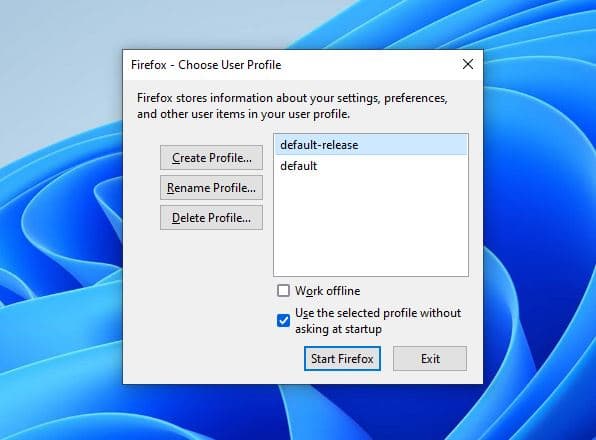Click Delete Profile... button
Screen dimensions: 596x440
tap(211, 218)
